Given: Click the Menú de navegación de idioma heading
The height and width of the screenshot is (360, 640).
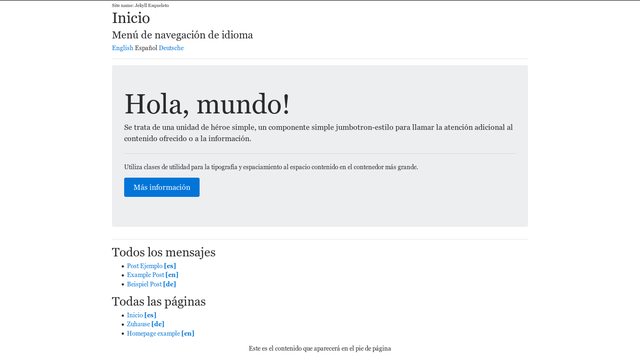Looking at the screenshot, I should click(x=182, y=35).
